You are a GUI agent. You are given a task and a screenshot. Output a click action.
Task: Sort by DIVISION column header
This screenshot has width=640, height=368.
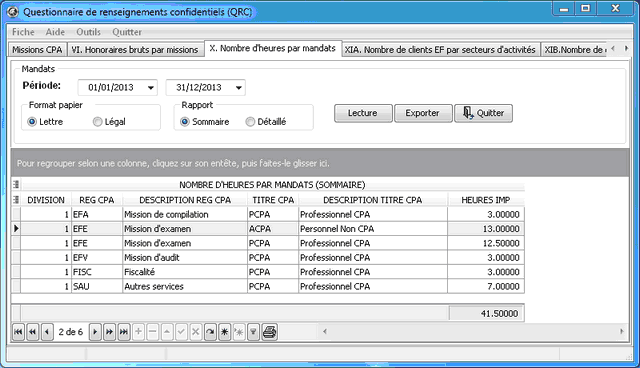click(46, 200)
